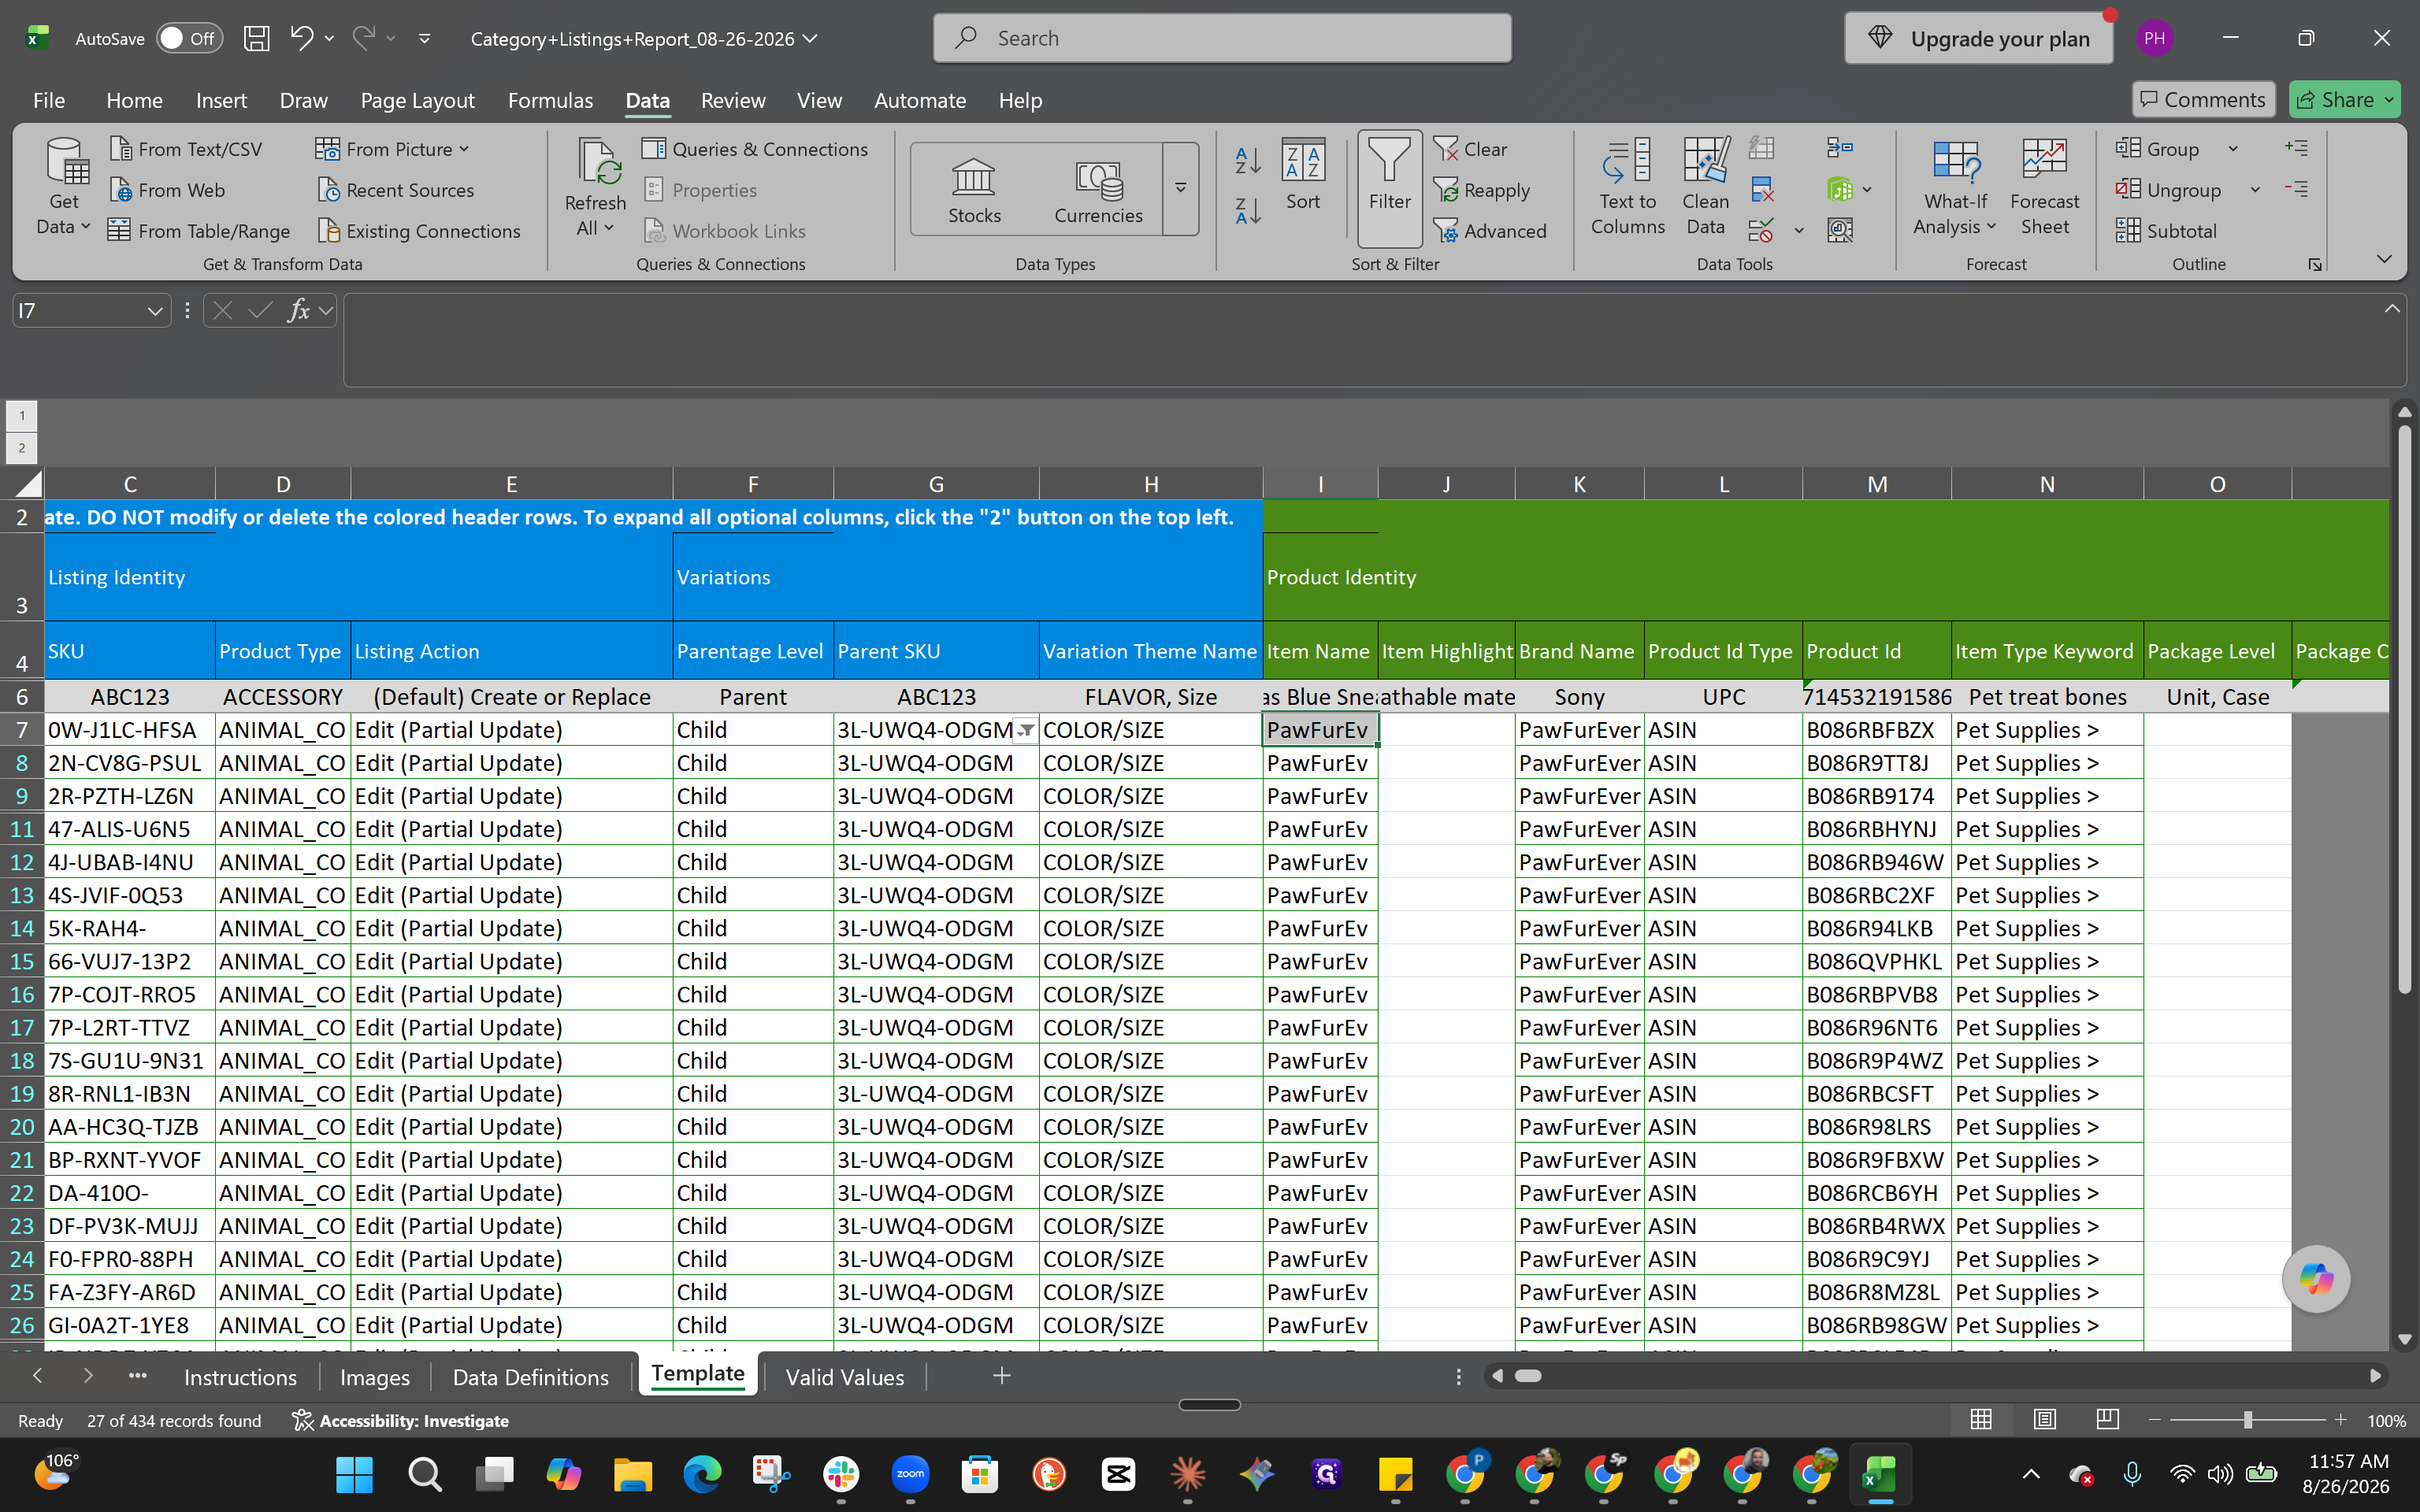The image size is (2420, 1512).
Task: Sort A to Z ascending
Action: (1248, 159)
